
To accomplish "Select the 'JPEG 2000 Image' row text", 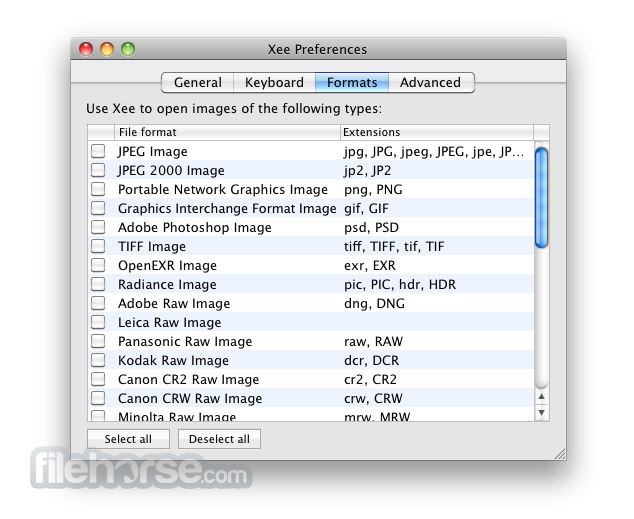I will tap(171, 171).
